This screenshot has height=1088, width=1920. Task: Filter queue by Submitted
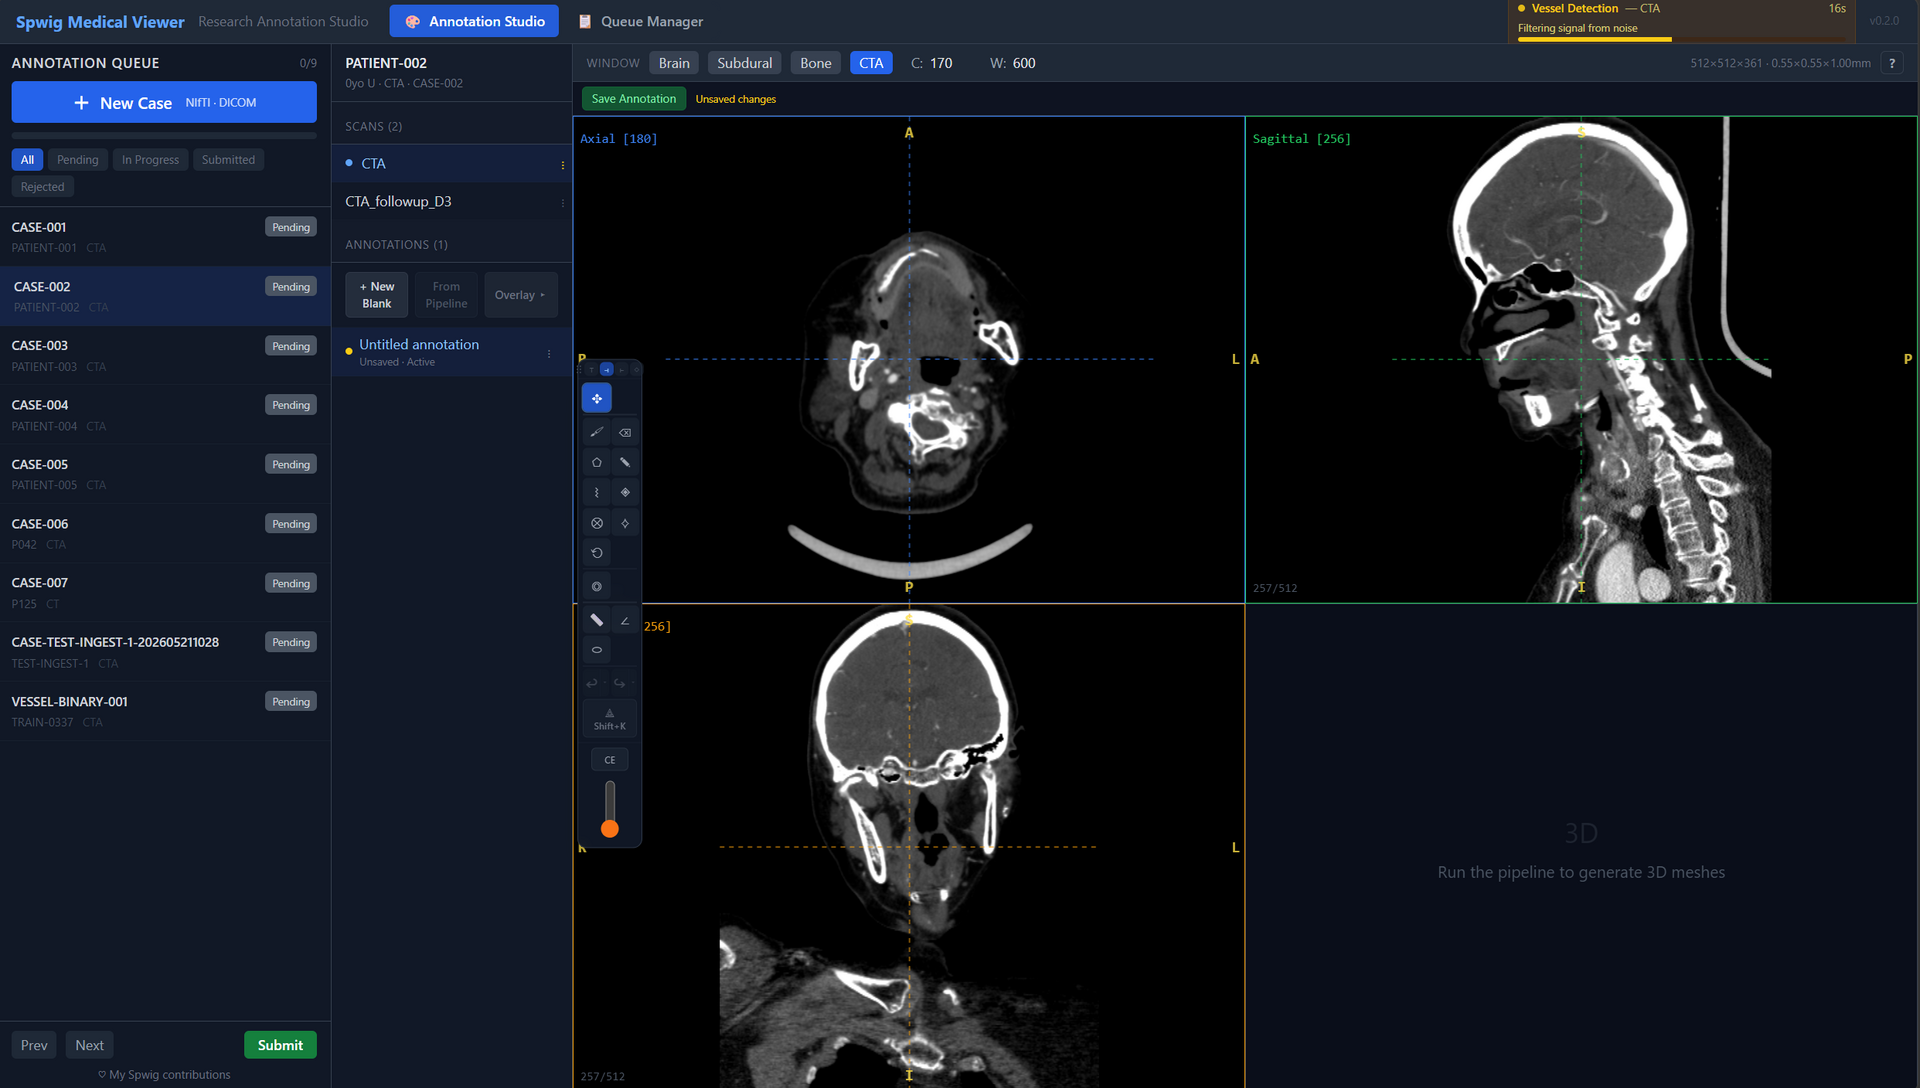[x=228, y=160]
